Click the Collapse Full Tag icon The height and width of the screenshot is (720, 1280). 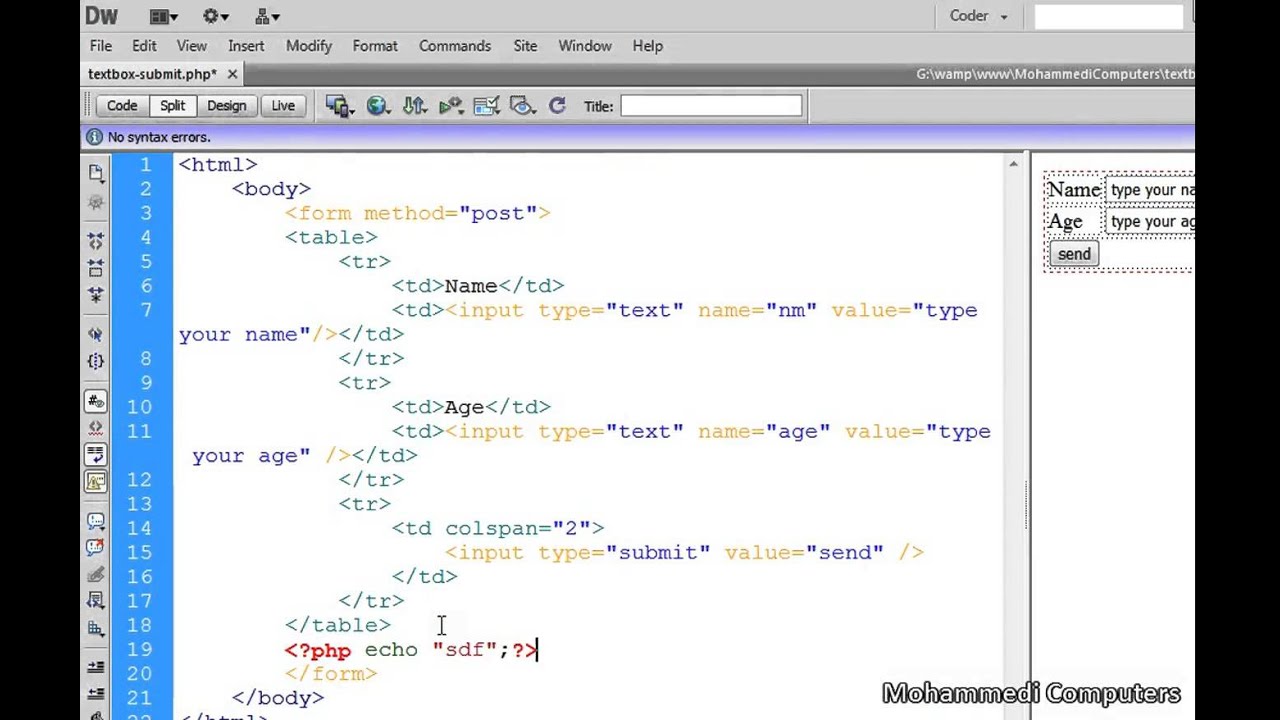96,241
